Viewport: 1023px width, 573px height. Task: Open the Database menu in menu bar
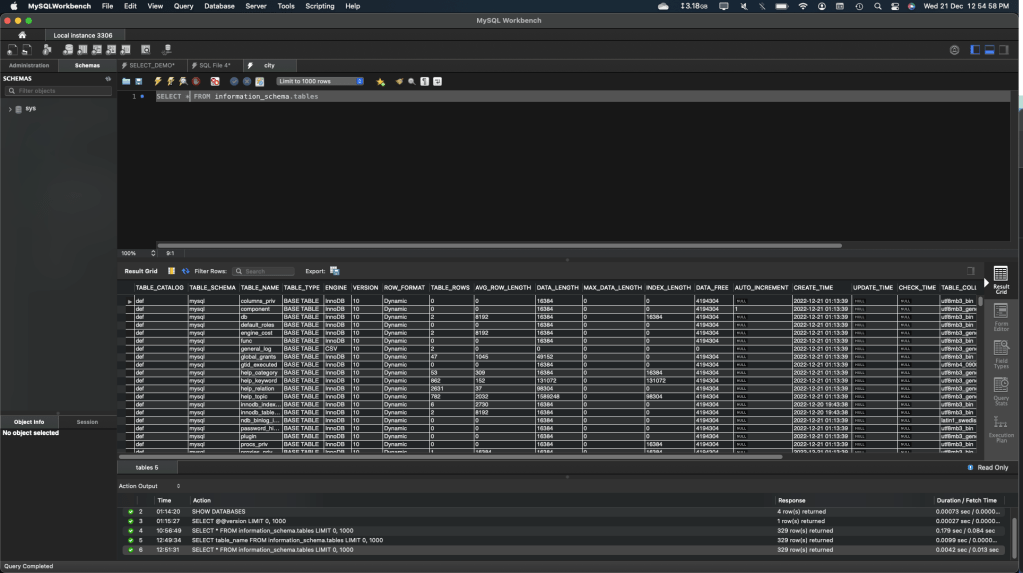(x=219, y=6)
